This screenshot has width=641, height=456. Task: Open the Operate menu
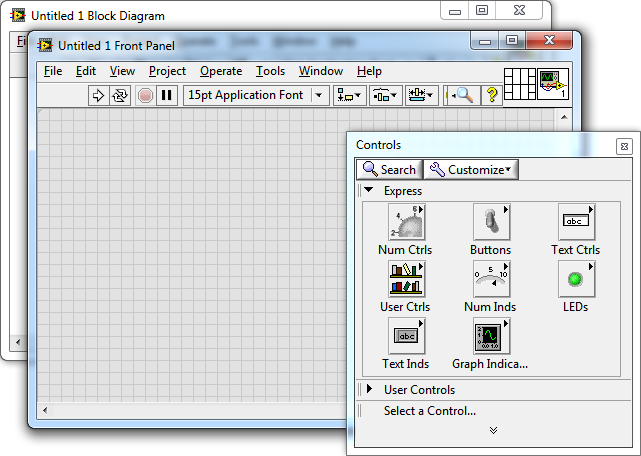[x=221, y=71]
